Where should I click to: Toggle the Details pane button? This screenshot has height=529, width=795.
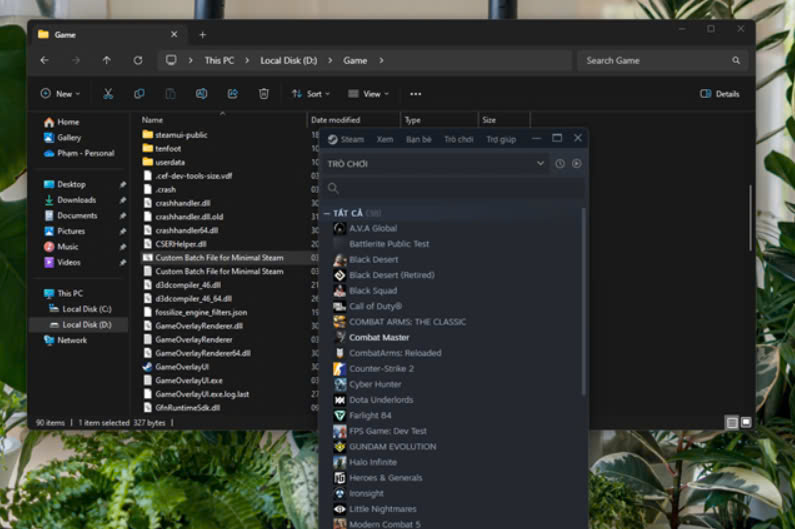[720, 94]
